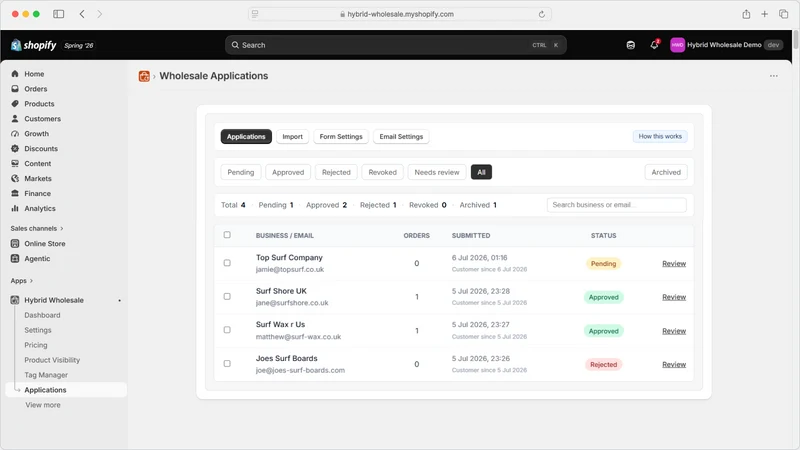Open the Finance bank icon
The image size is (800, 450).
15,193
